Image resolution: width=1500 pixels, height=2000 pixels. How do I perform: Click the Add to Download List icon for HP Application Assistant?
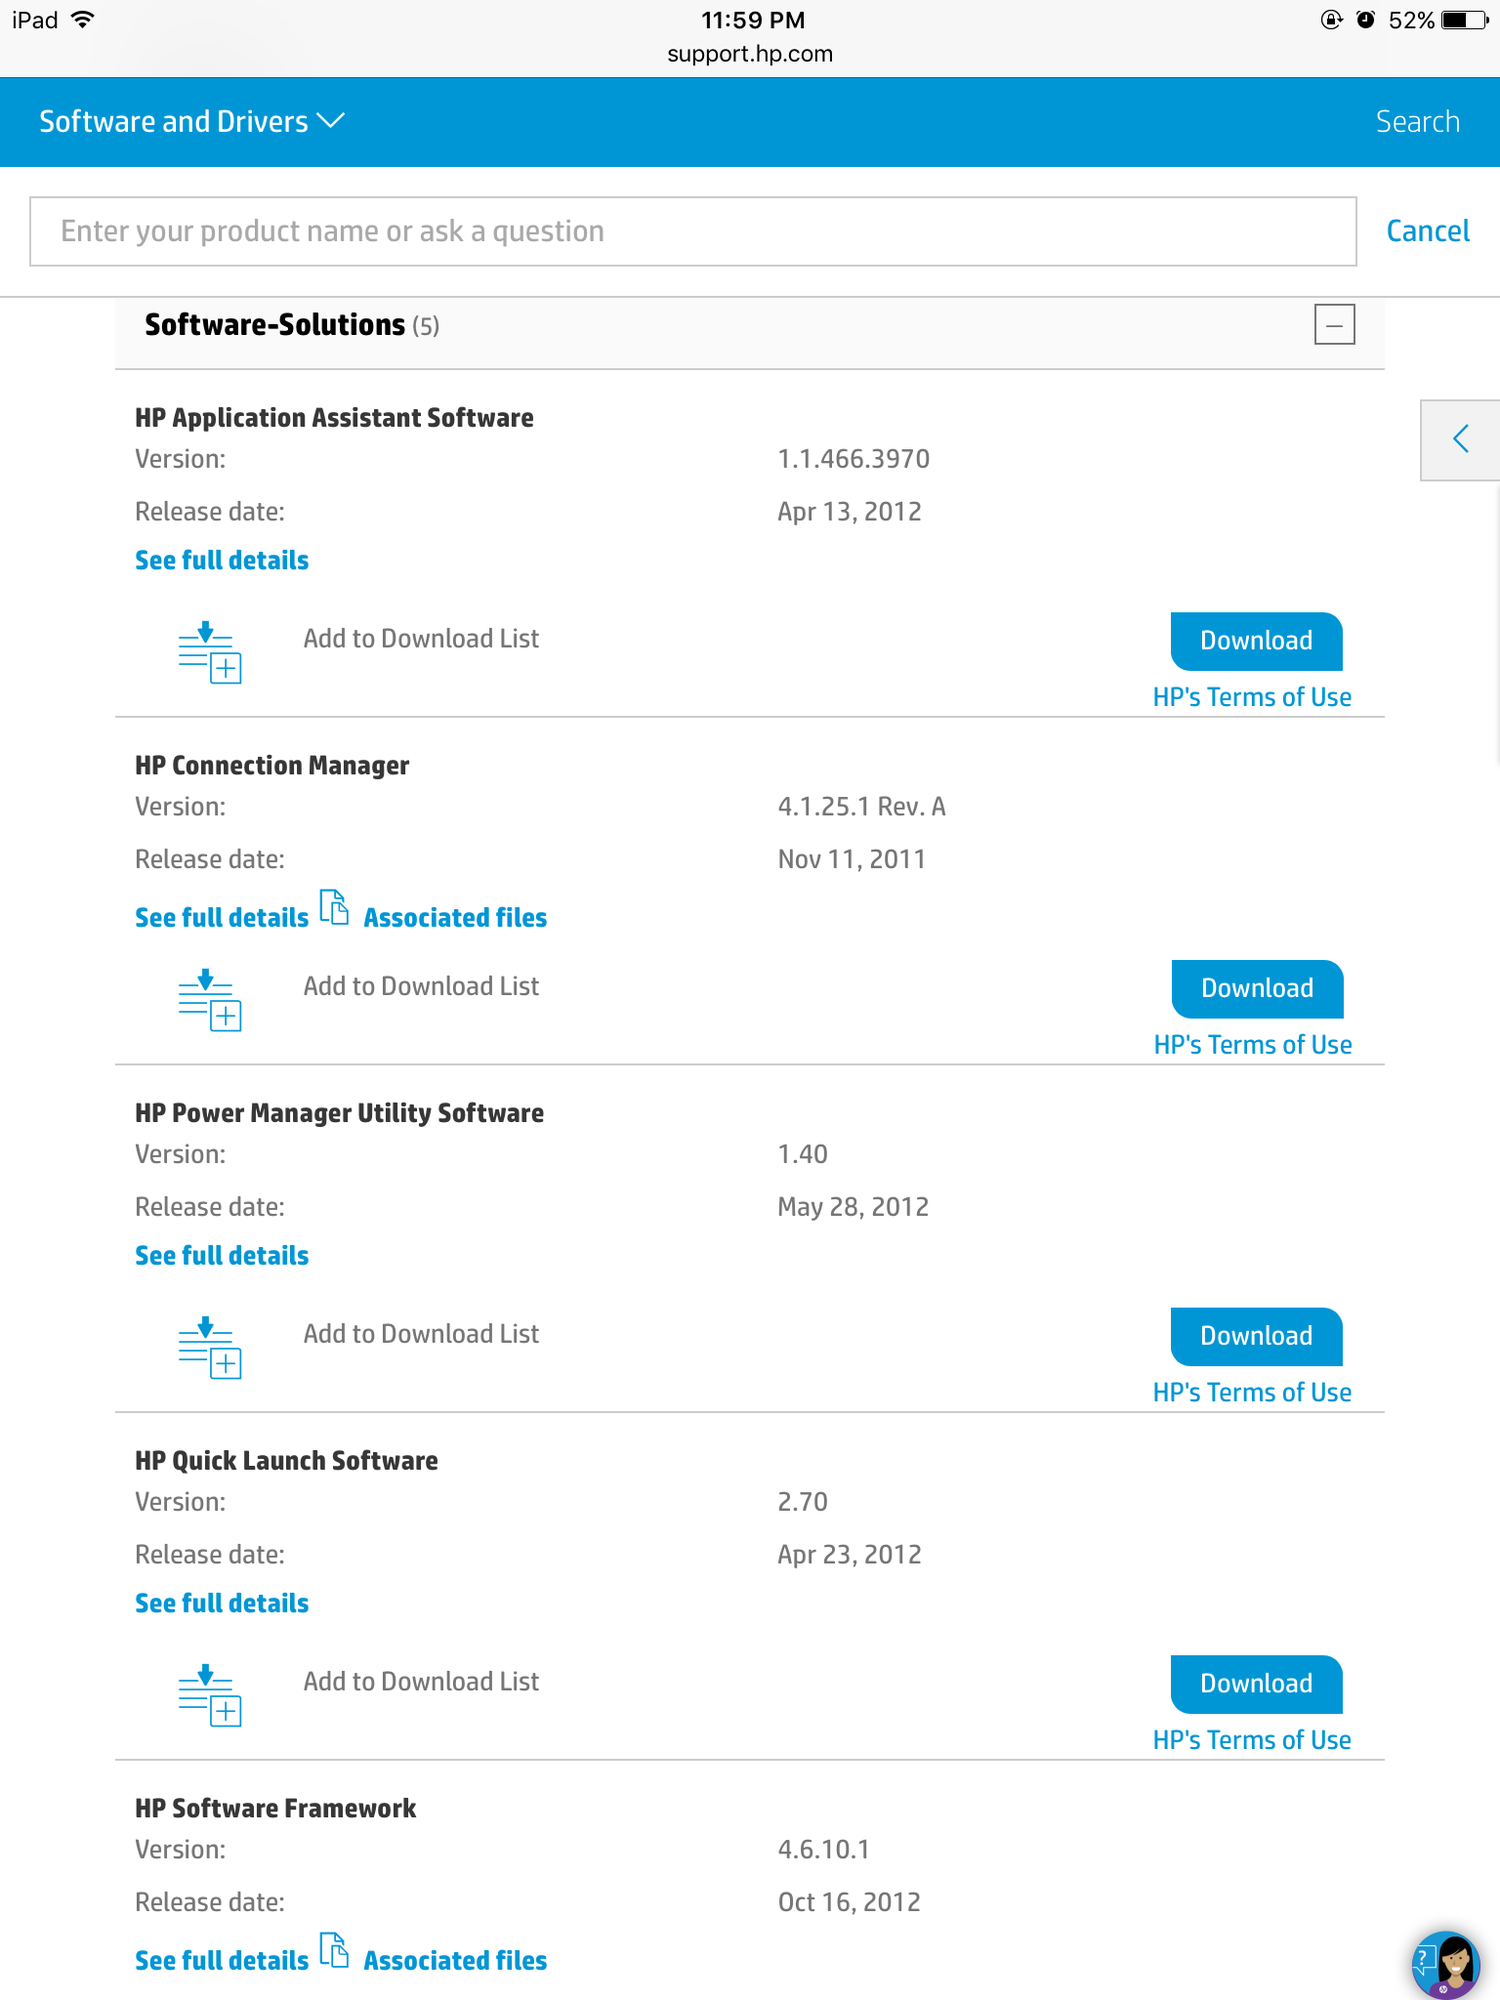tap(208, 653)
